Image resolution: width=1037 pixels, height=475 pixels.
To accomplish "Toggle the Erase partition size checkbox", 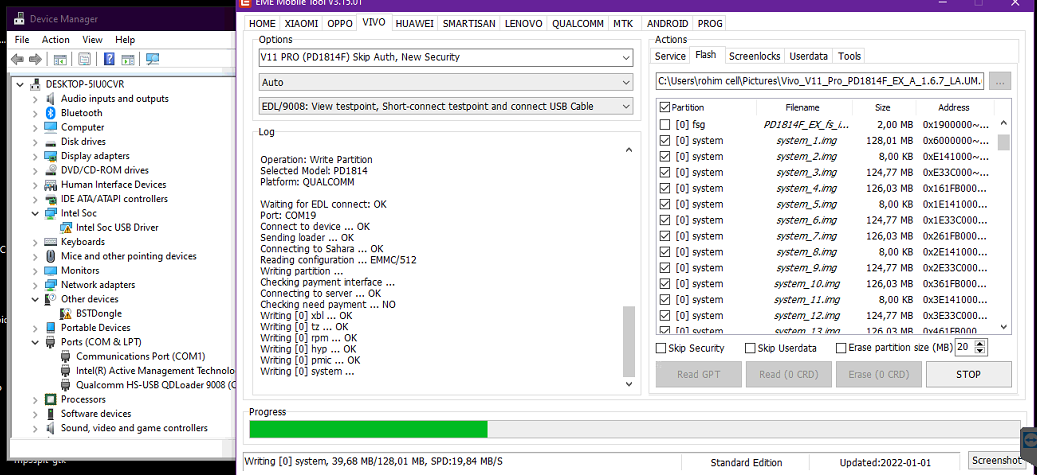I will (838, 348).
